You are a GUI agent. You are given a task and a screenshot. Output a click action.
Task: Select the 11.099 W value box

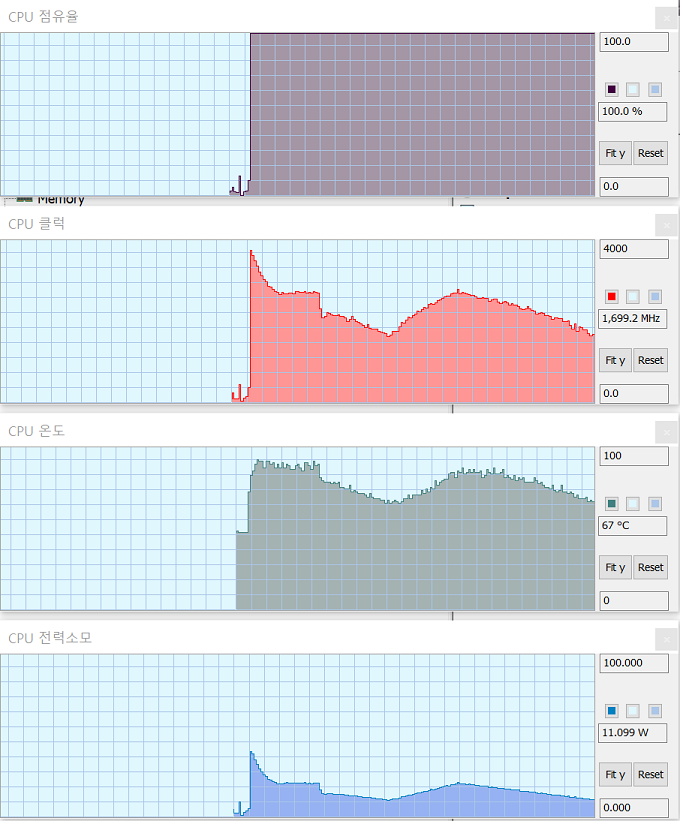click(x=633, y=733)
